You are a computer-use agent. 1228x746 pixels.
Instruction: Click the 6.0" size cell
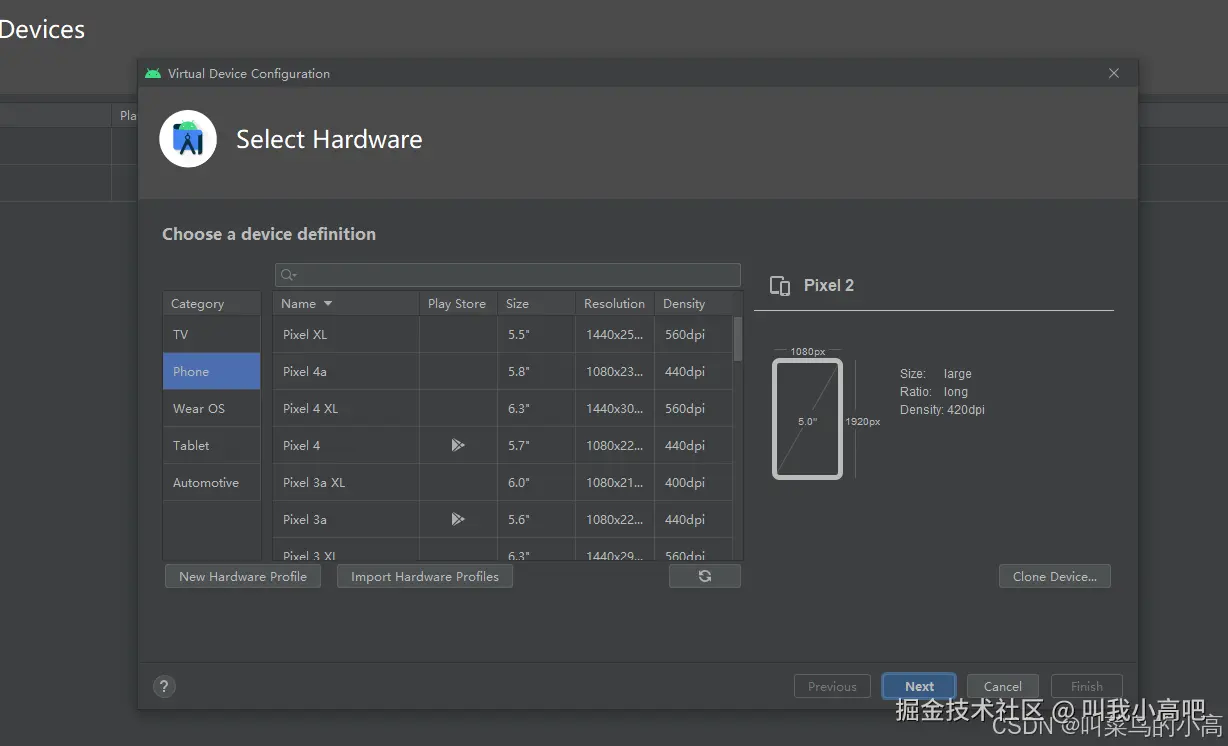(x=536, y=482)
